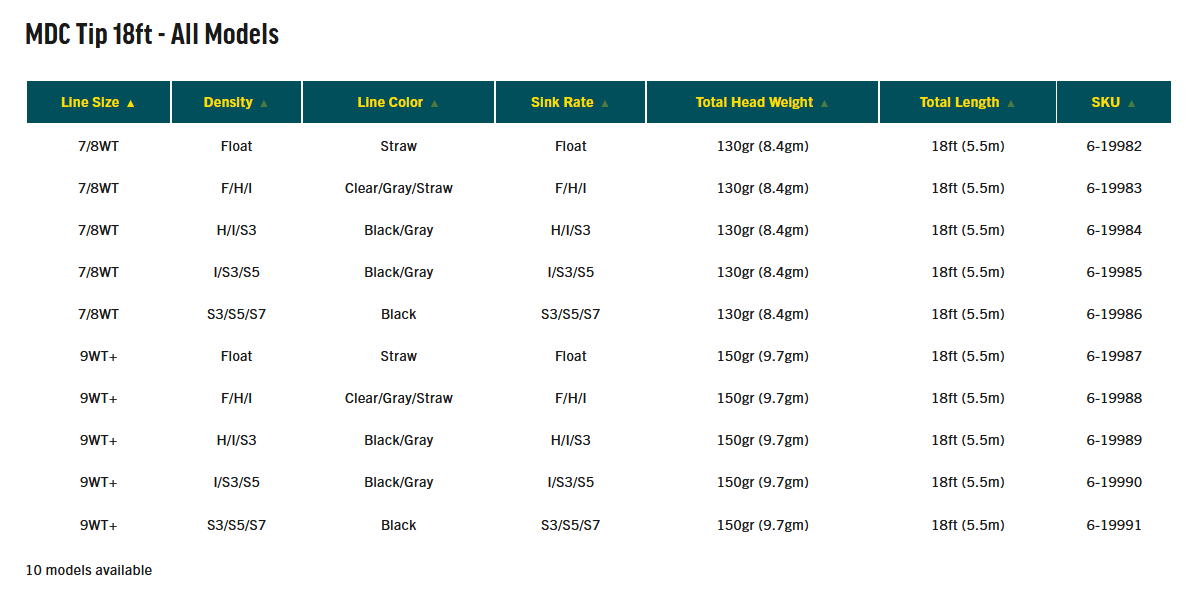The width and height of the screenshot is (1200, 599).
Task: Click the Line Size sort arrow icon
Action: tap(131, 103)
